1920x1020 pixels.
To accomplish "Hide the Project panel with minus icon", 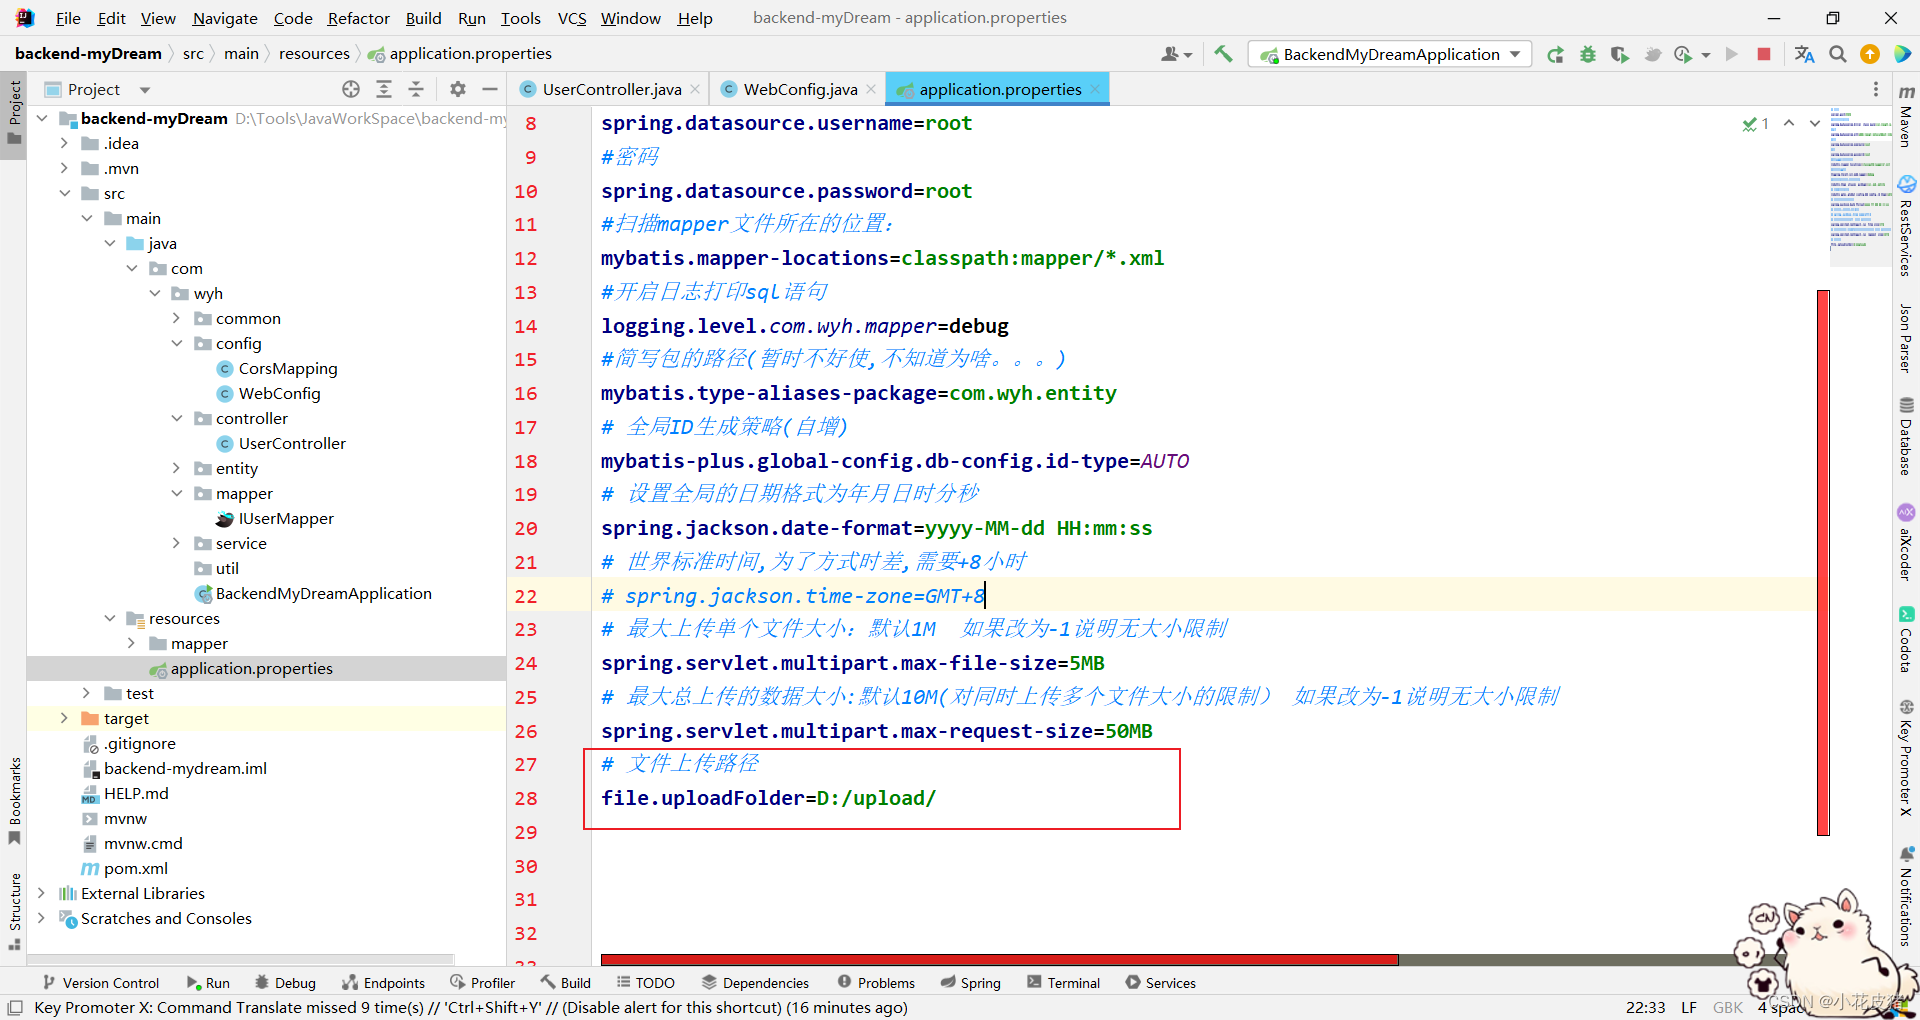I will pos(490,89).
